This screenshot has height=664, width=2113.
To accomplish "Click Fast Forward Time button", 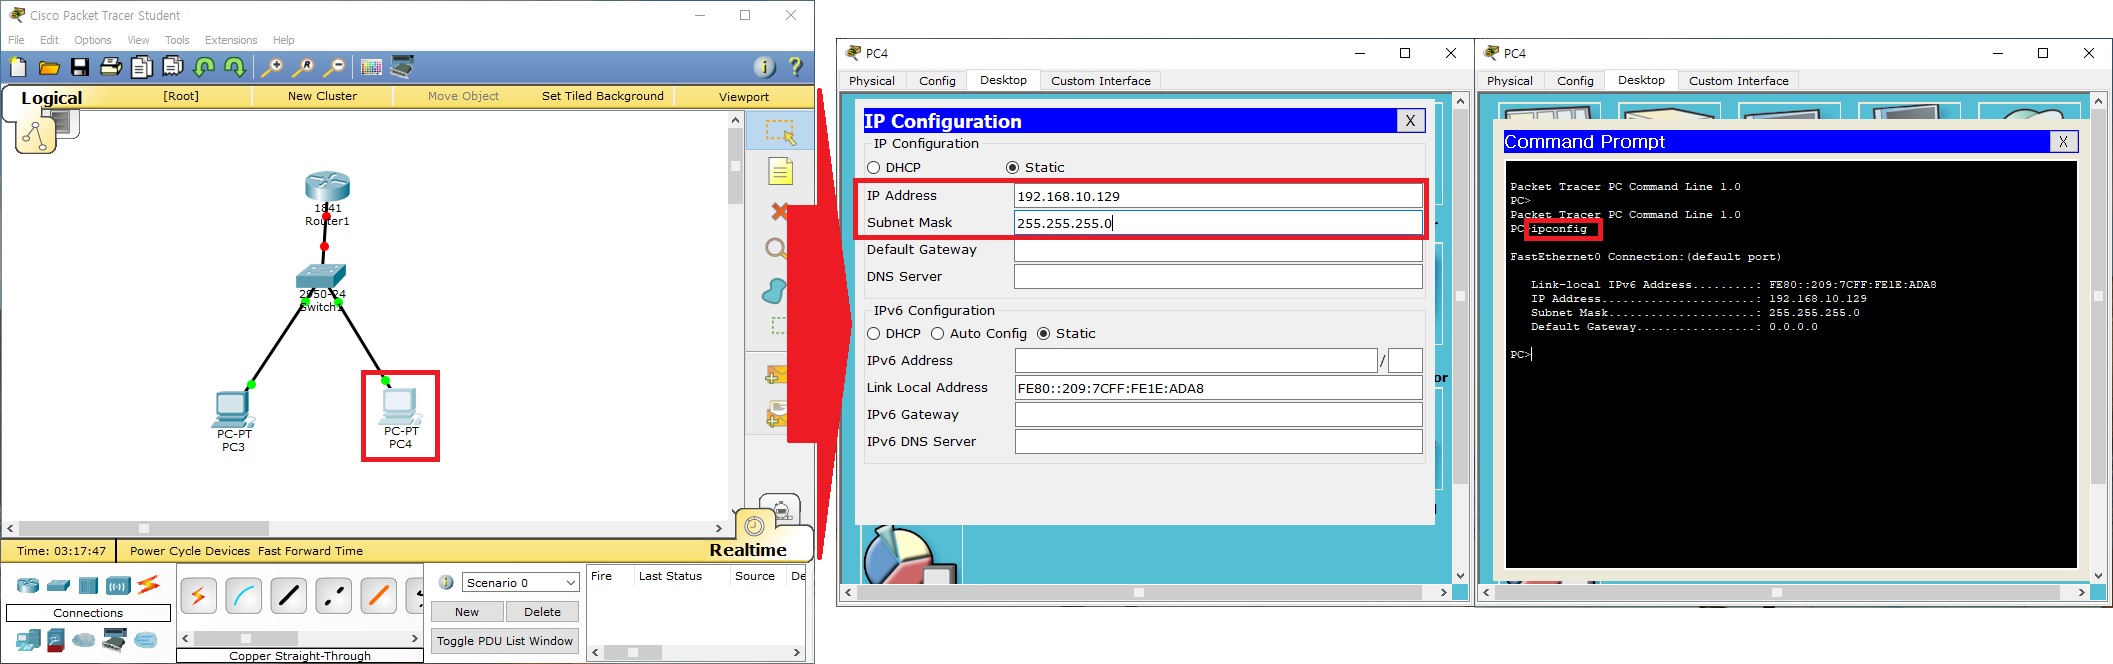I will 310,551.
